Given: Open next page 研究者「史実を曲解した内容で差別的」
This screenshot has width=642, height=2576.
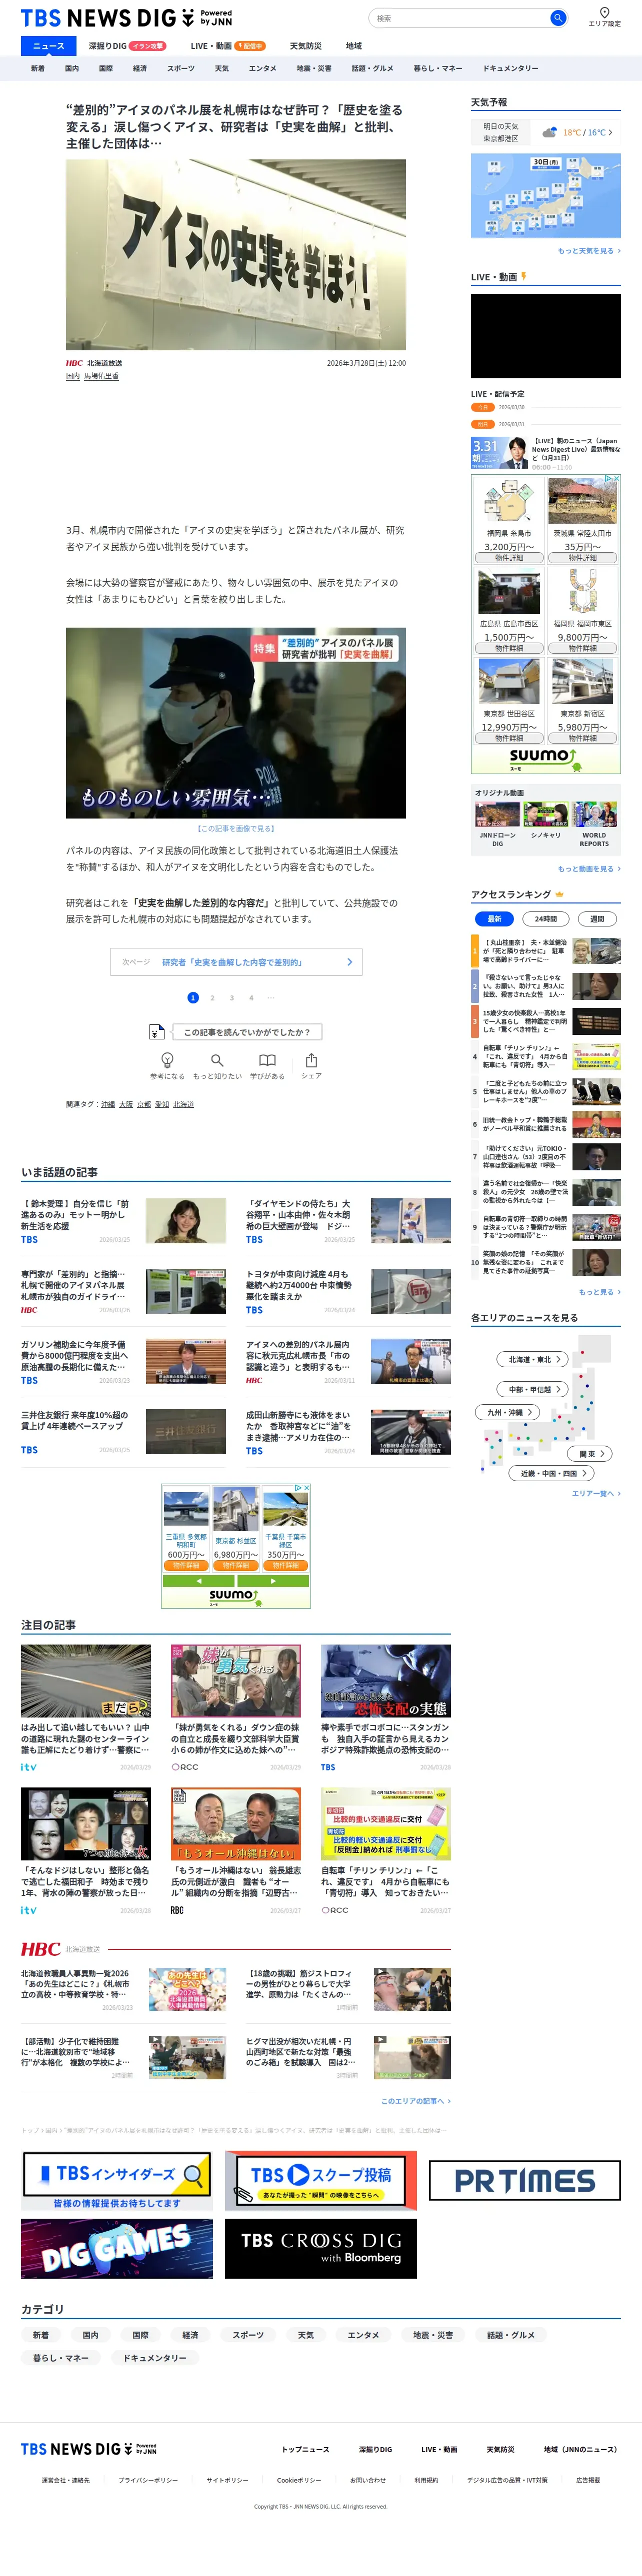Looking at the screenshot, I should 236,962.
